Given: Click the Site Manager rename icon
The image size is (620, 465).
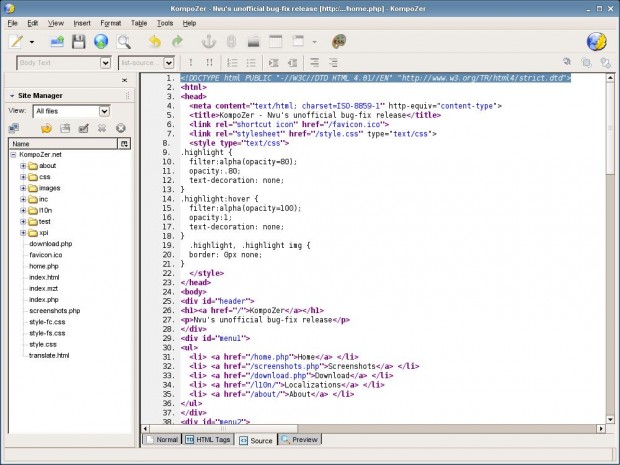Looking at the screenshot, I should tap(83, 128).
